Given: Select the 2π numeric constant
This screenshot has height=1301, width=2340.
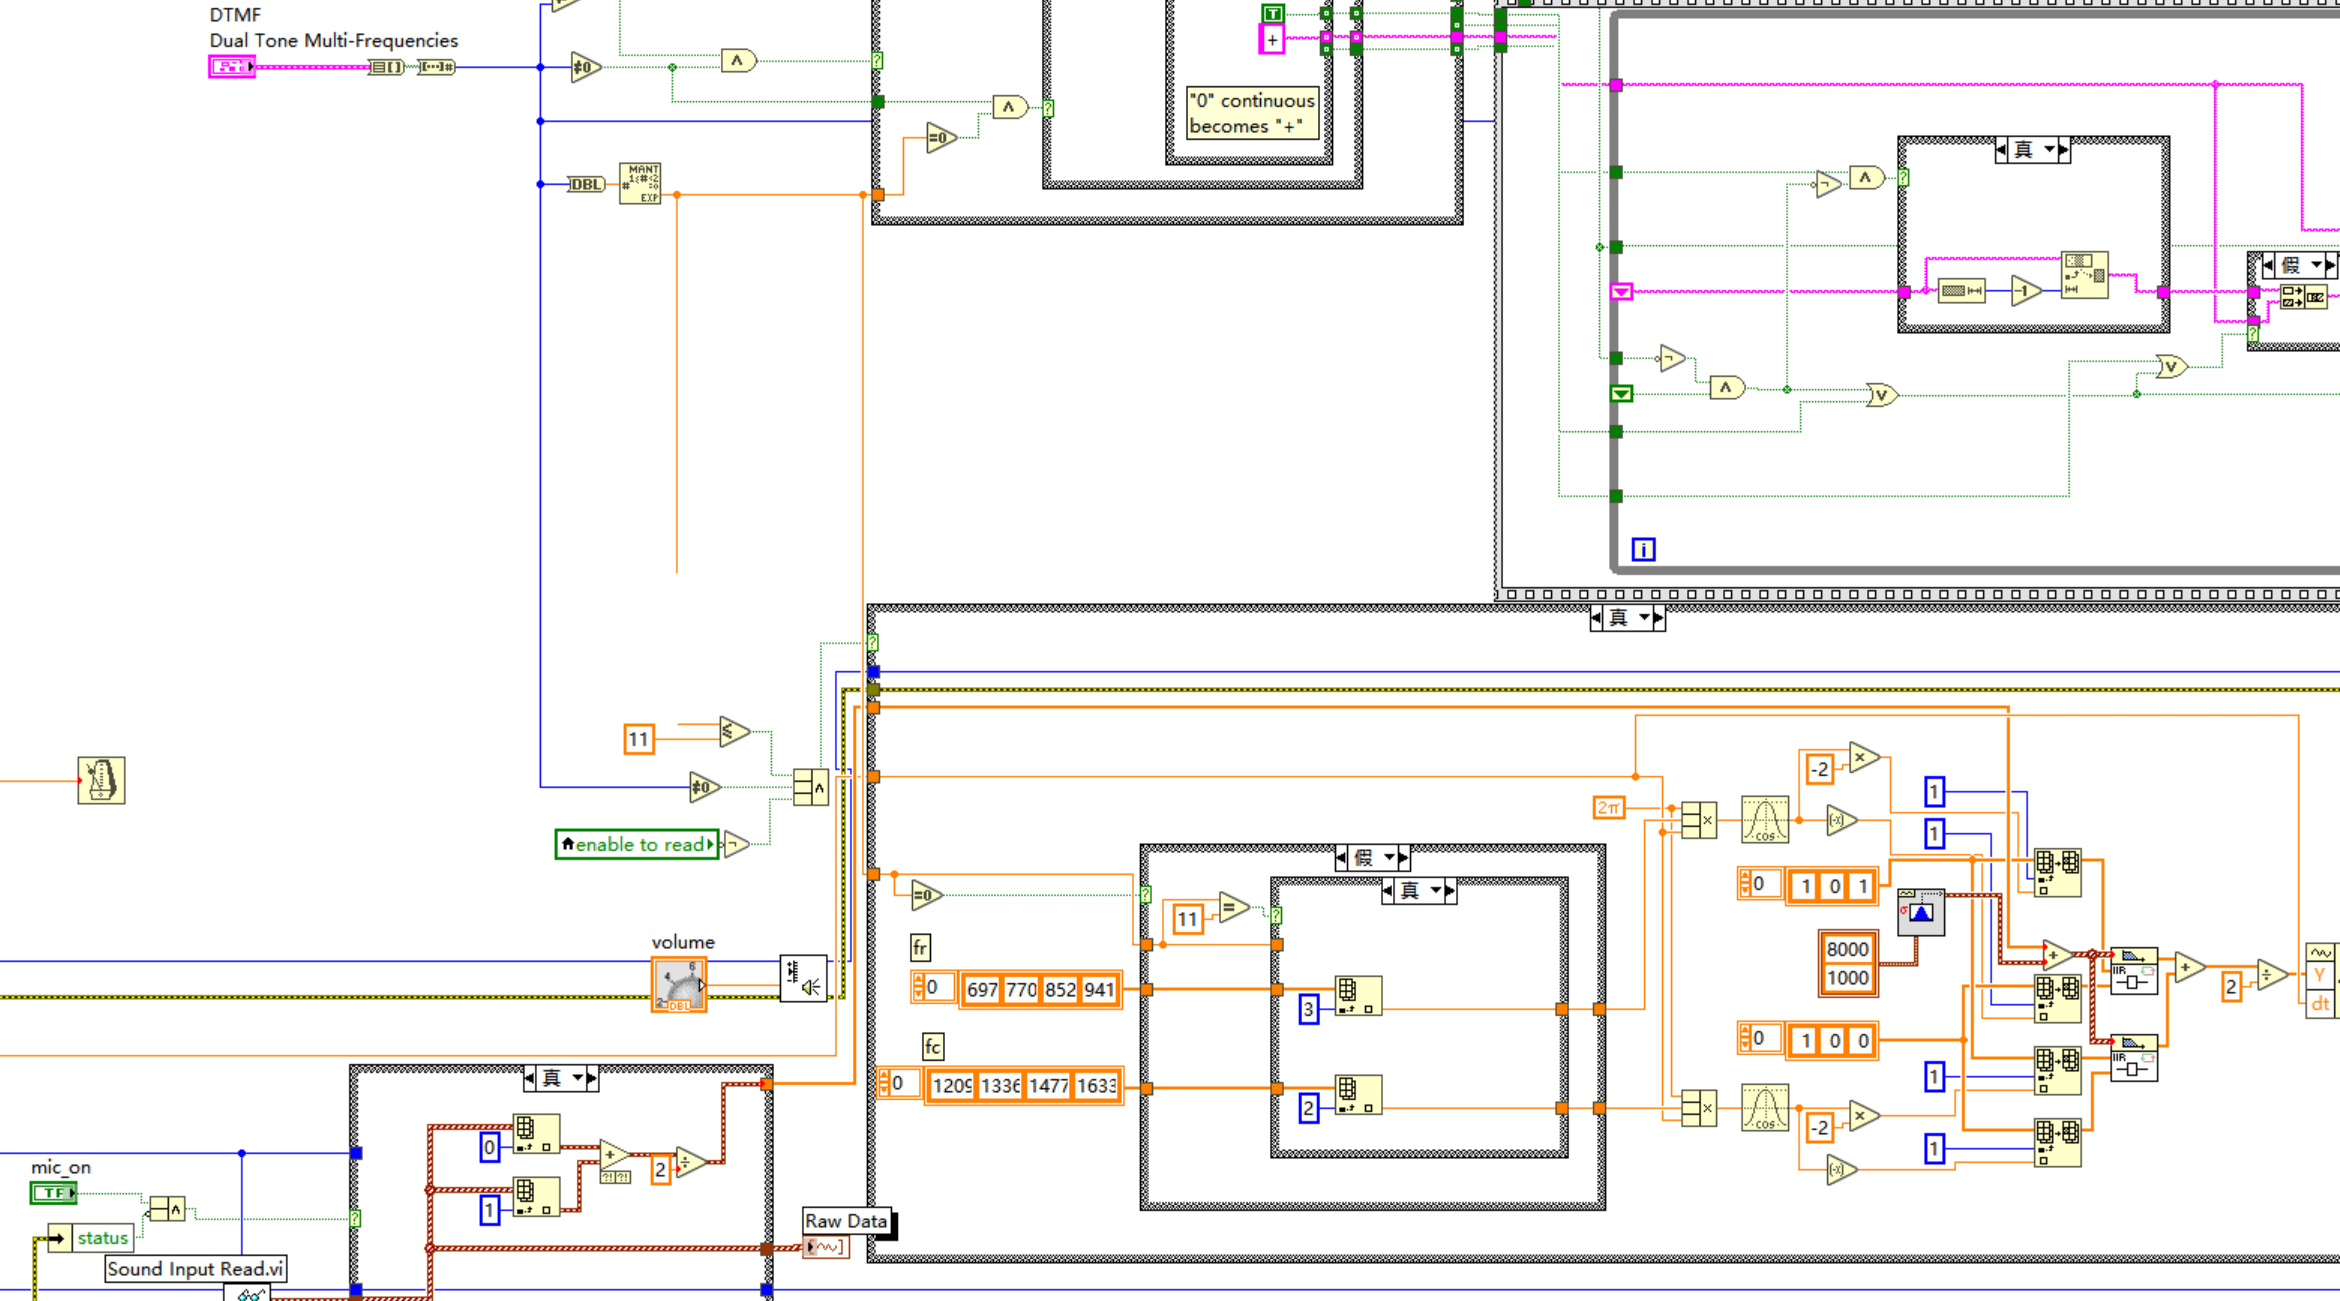Looking at the screenshot, I should coord(1608,807).
